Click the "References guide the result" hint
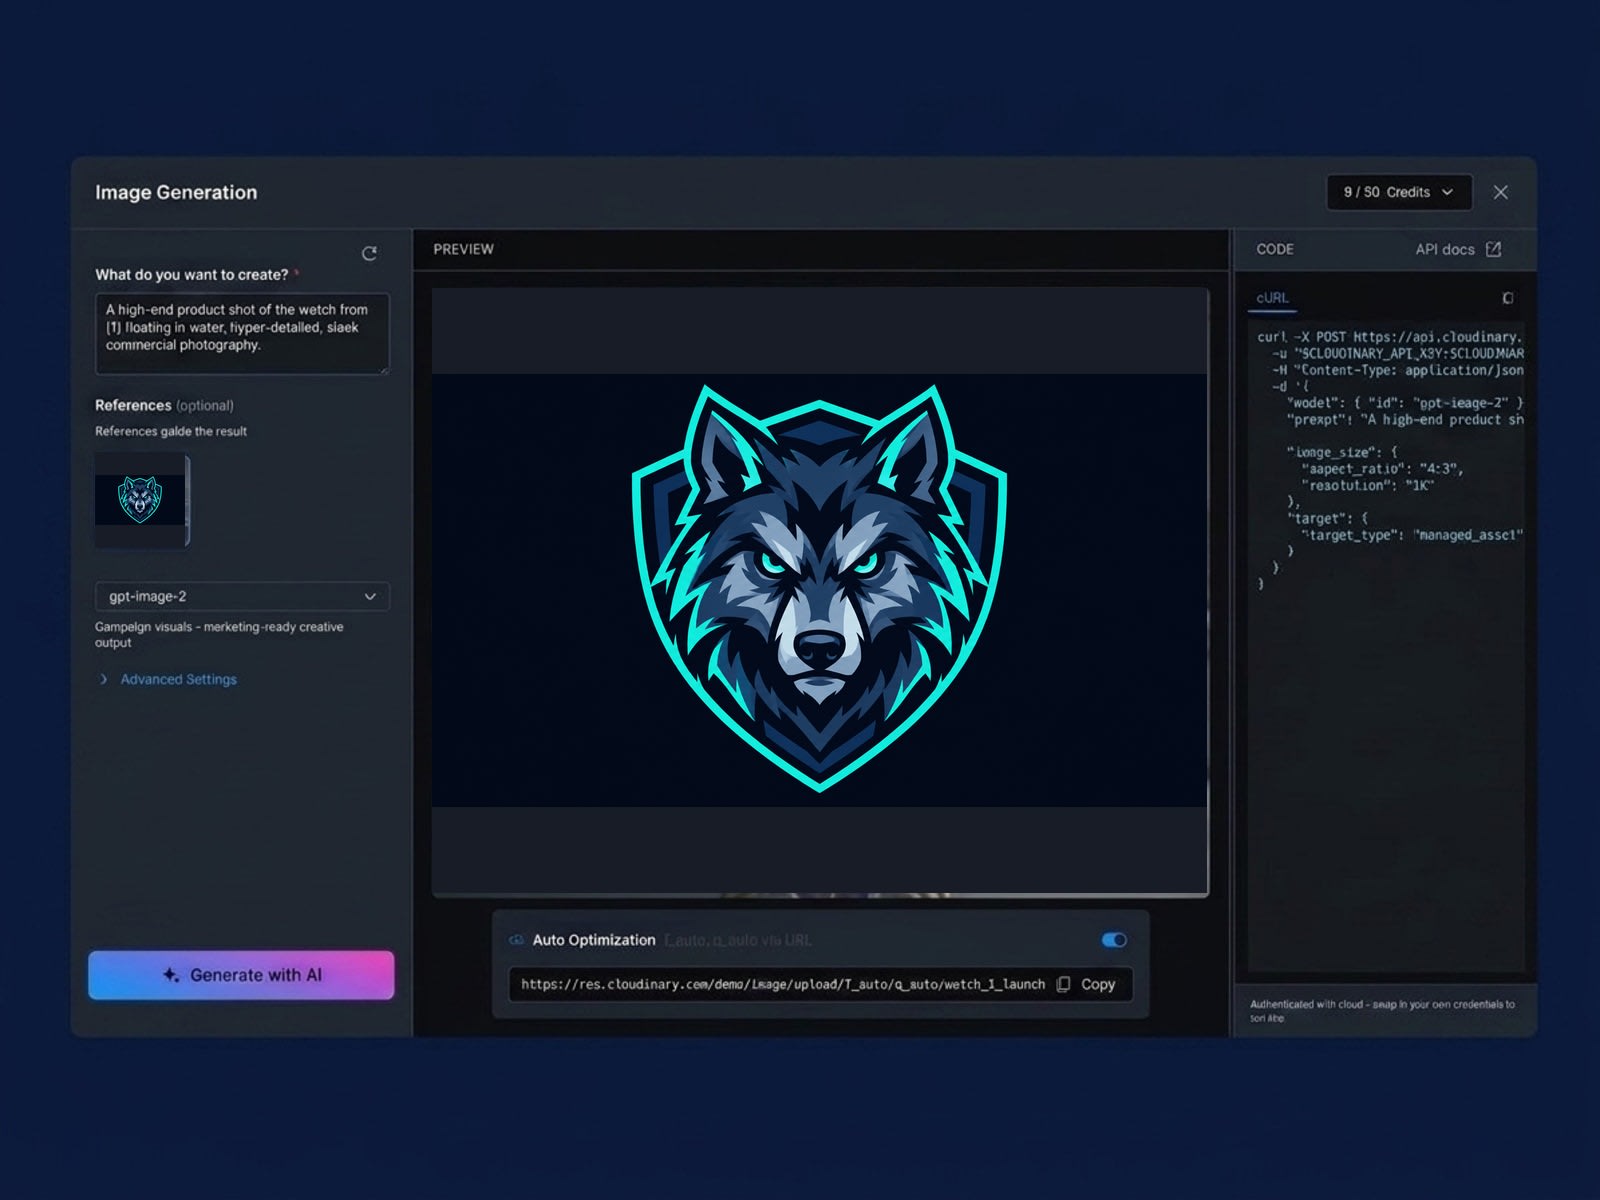Image resolution: width=1600 pixels, height=1200 pixels. [170, 431]
